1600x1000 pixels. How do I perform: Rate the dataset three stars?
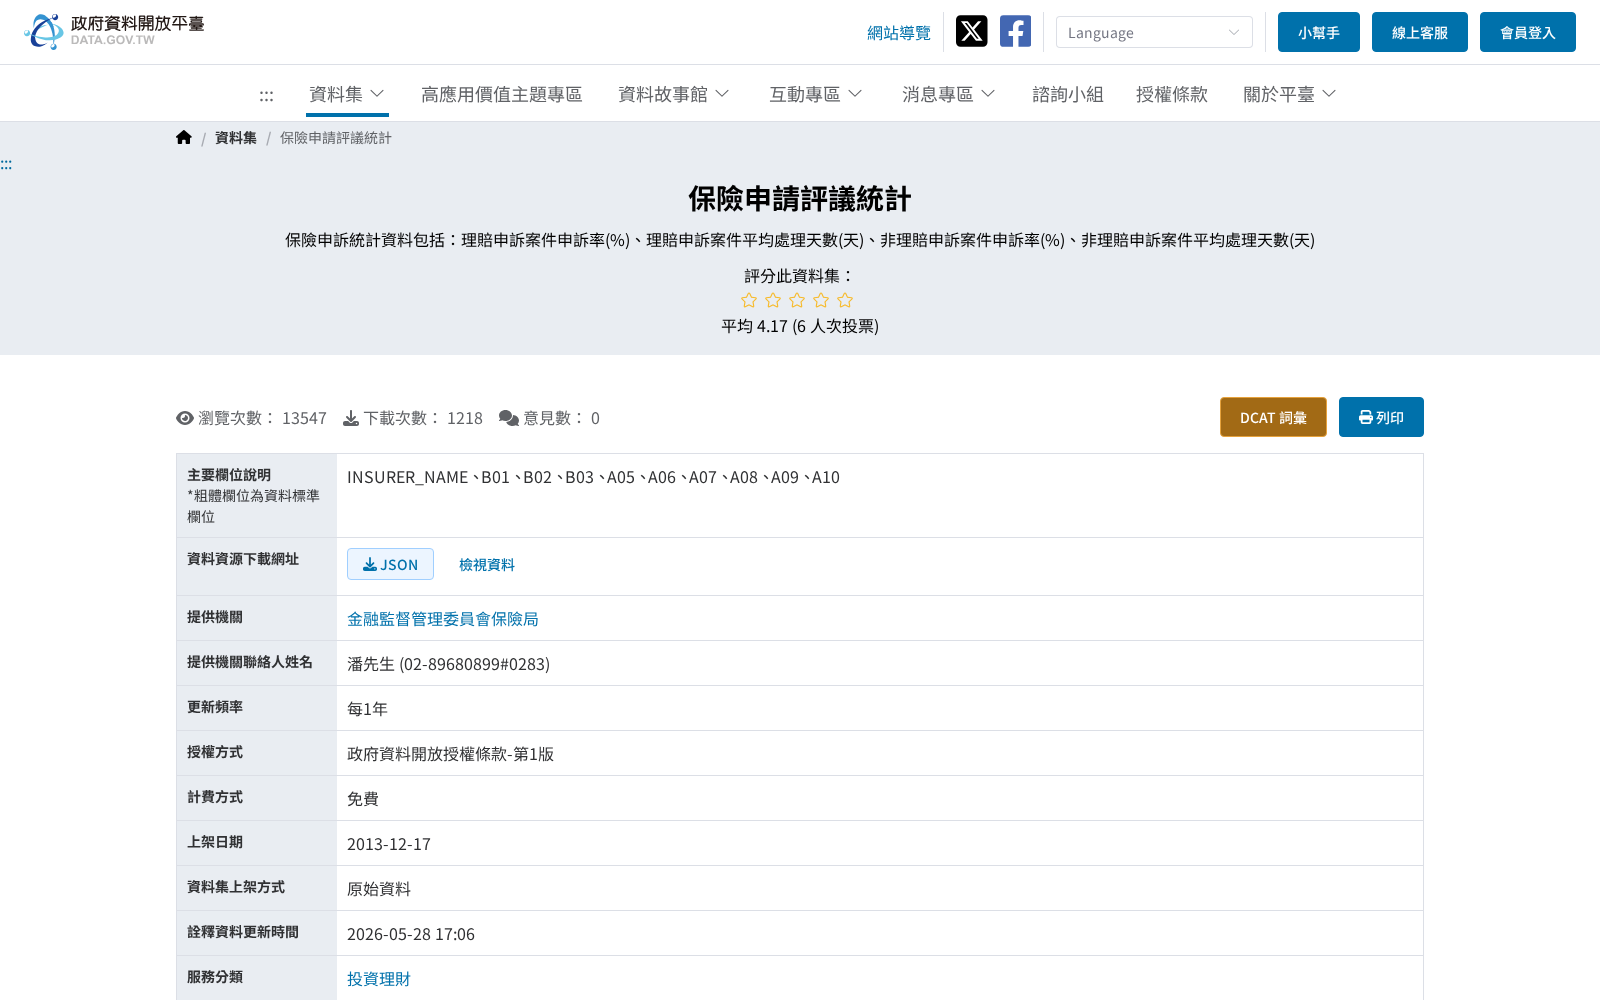[x=797, y=300]
